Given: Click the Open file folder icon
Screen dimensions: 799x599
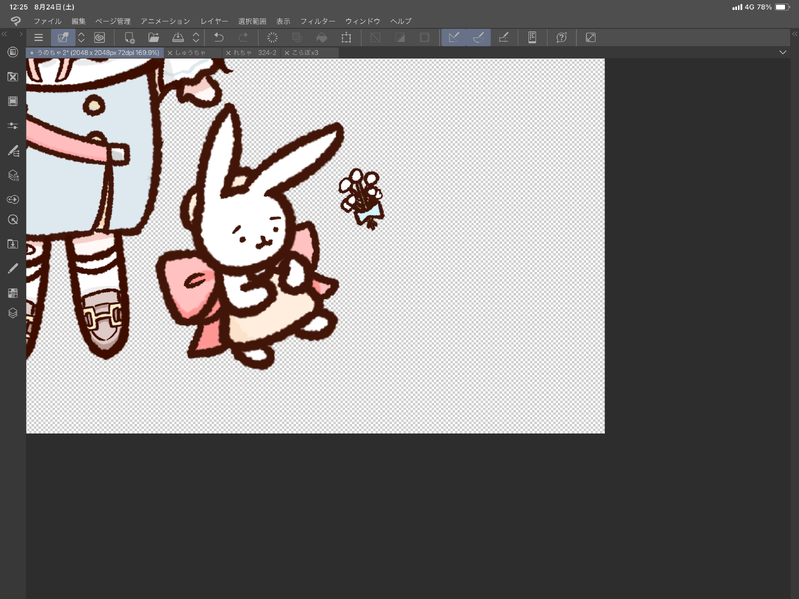Looking at the screenshot, I should click(154, 38).
